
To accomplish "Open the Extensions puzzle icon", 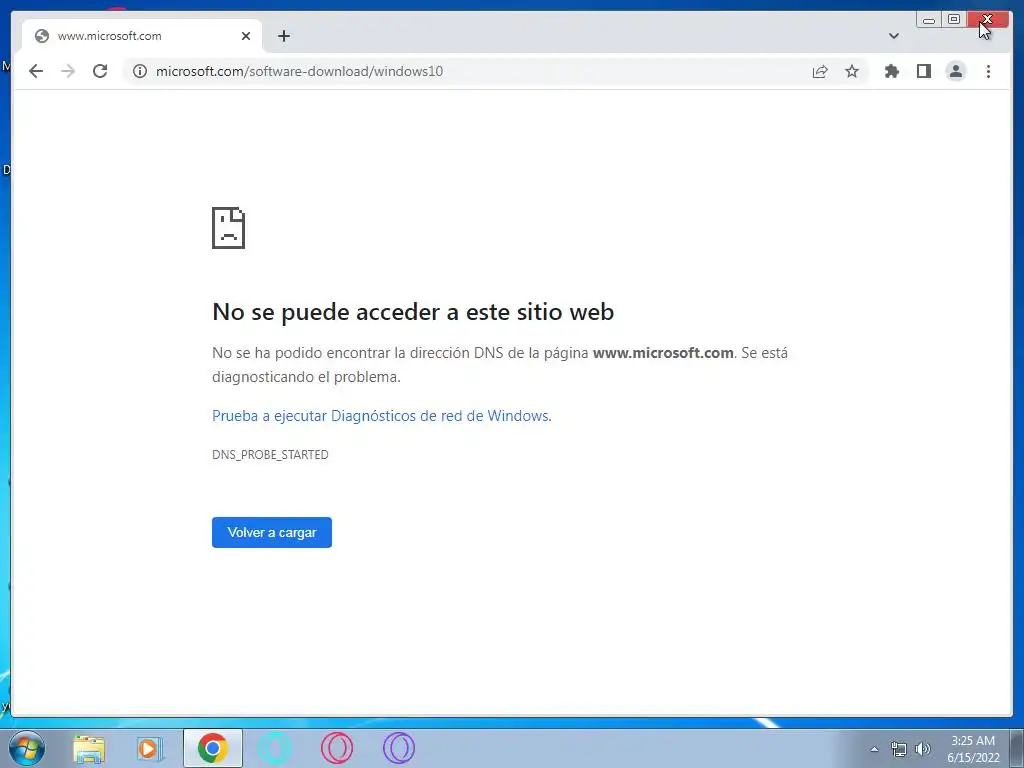I will (891, 71).
